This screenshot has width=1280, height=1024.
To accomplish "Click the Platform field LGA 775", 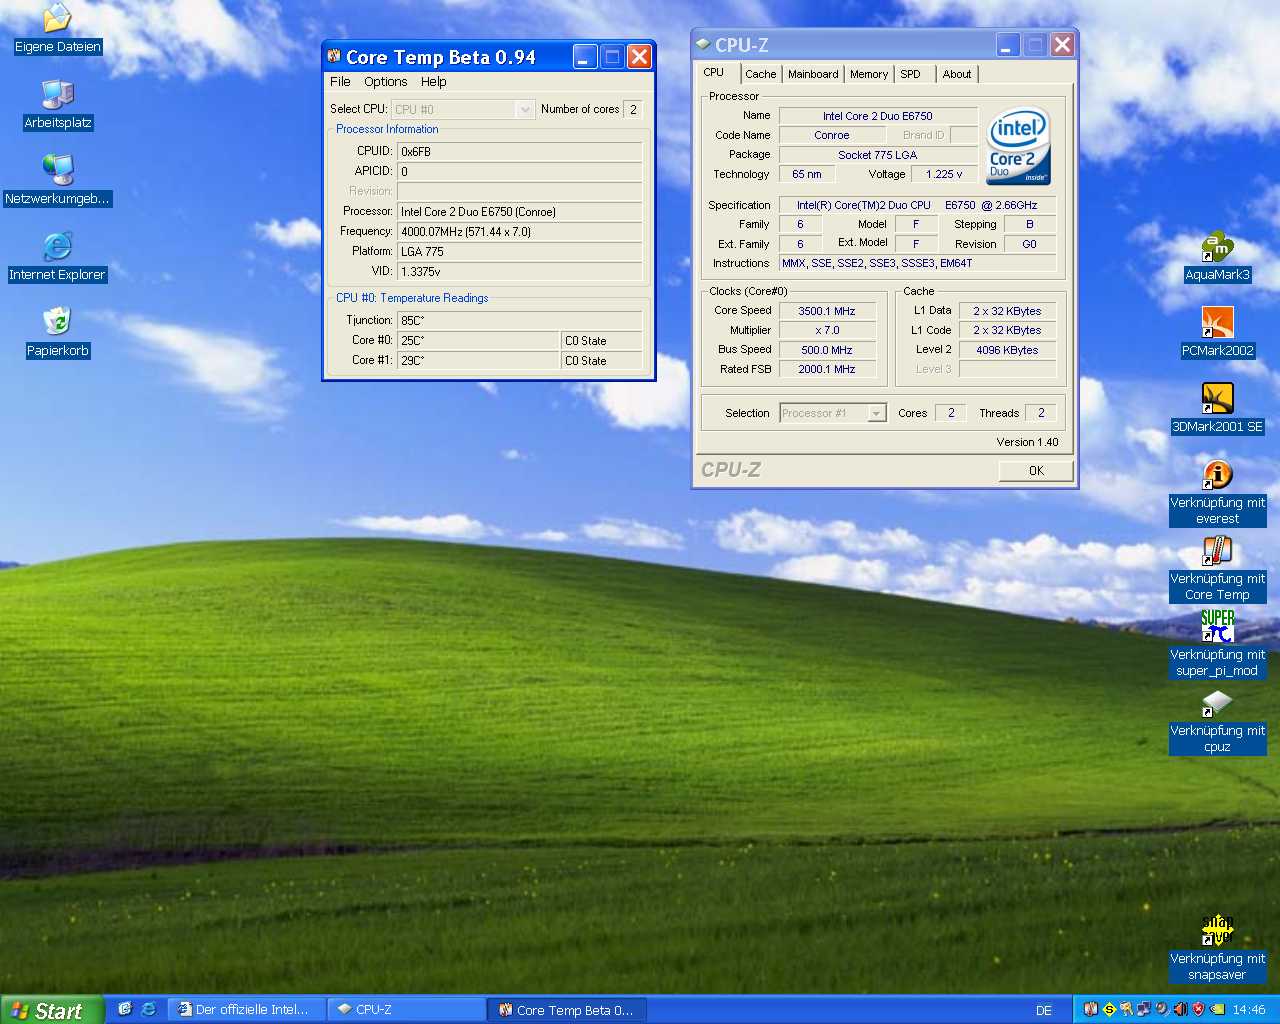I will click(x=519, y=252).
